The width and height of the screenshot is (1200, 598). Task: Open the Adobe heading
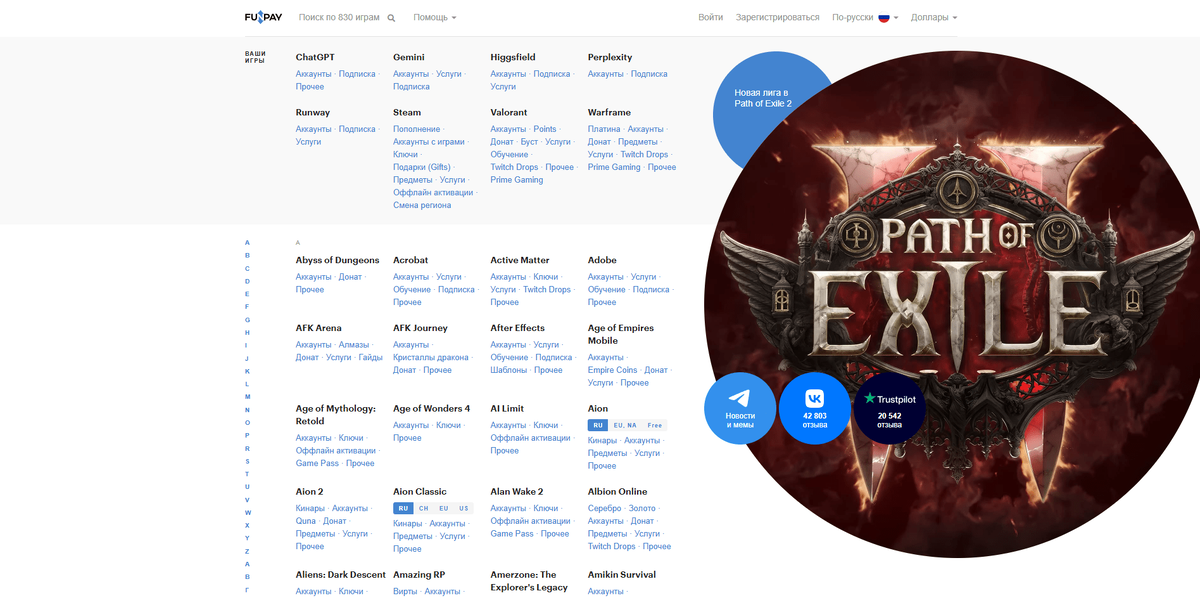click(602, 260)
